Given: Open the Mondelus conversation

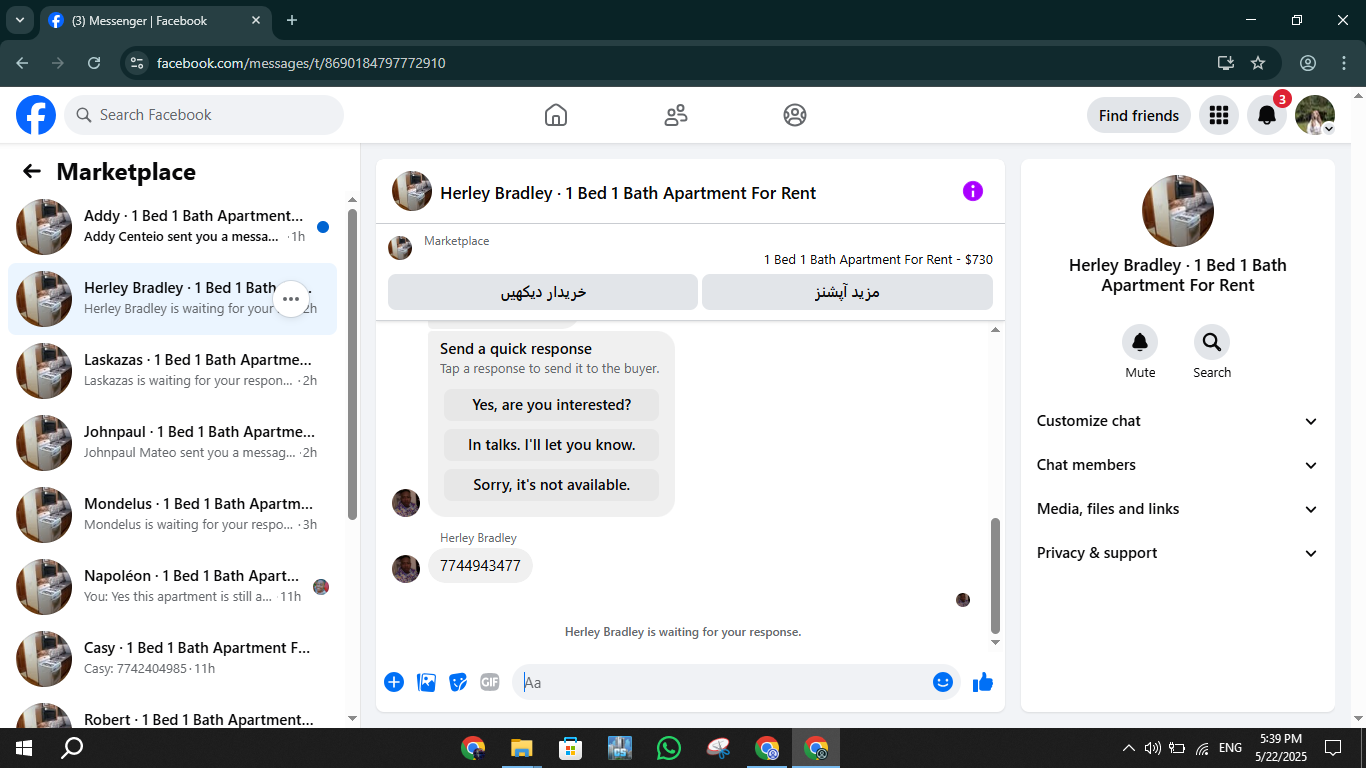Looking at the screenshot, I should [x=172, y=515].
